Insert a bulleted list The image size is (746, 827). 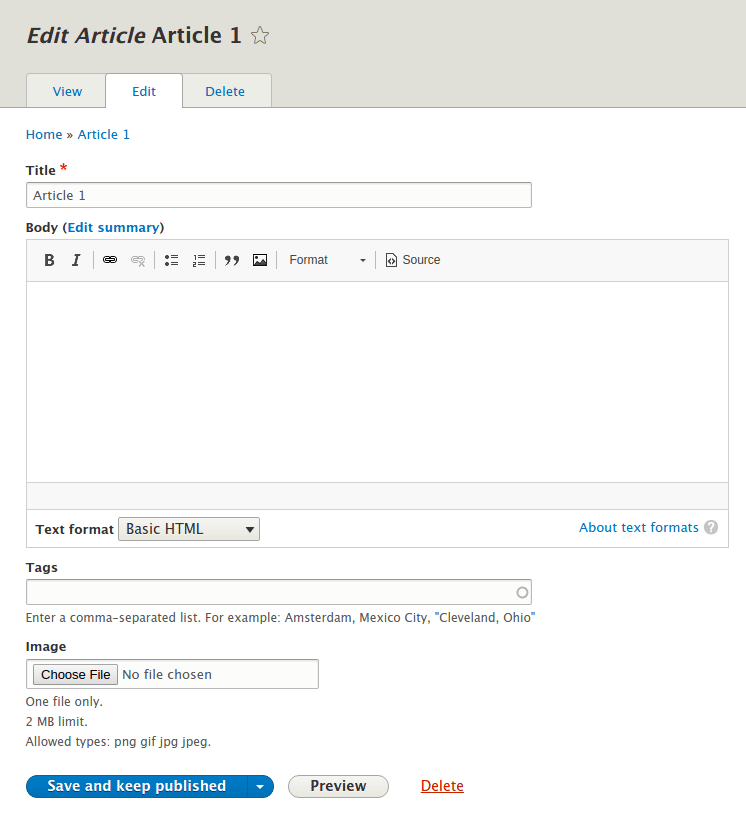tap(171, 260)
